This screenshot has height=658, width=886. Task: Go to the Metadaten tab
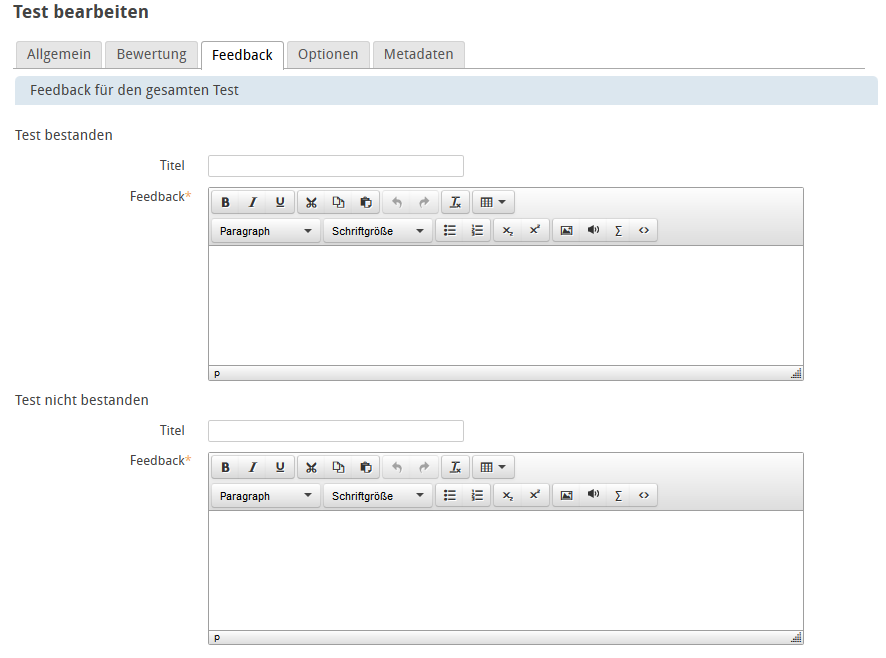(418, 55)
